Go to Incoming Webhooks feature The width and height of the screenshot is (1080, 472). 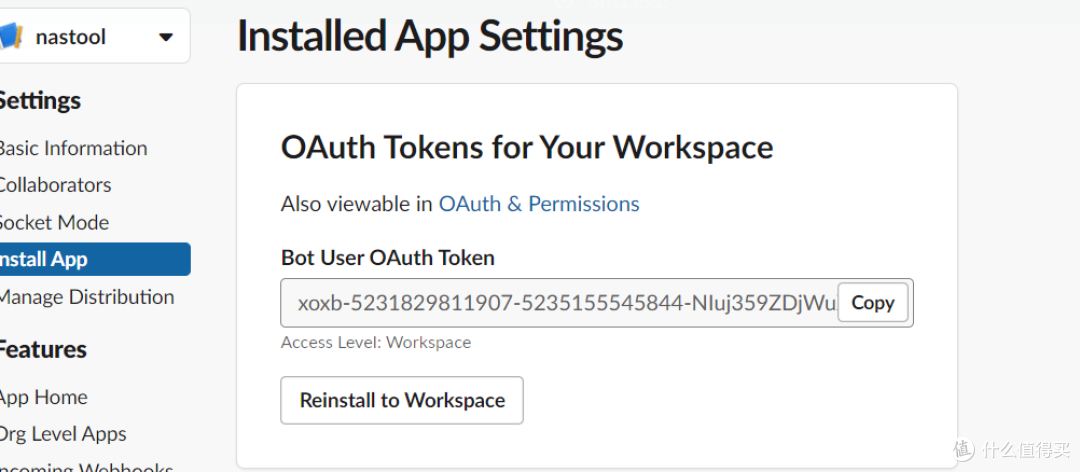point(86,466)
